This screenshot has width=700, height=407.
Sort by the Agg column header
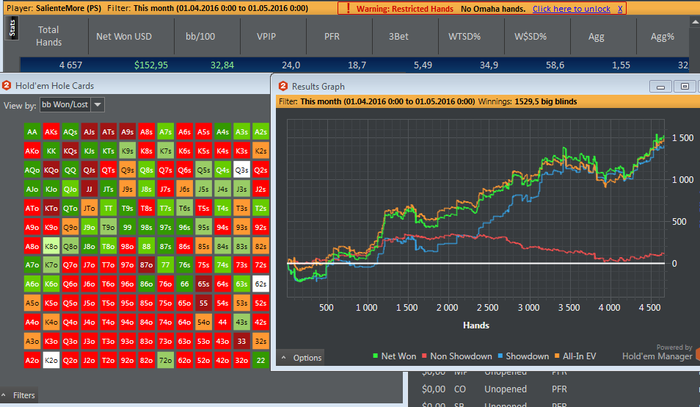pos(596,37)
